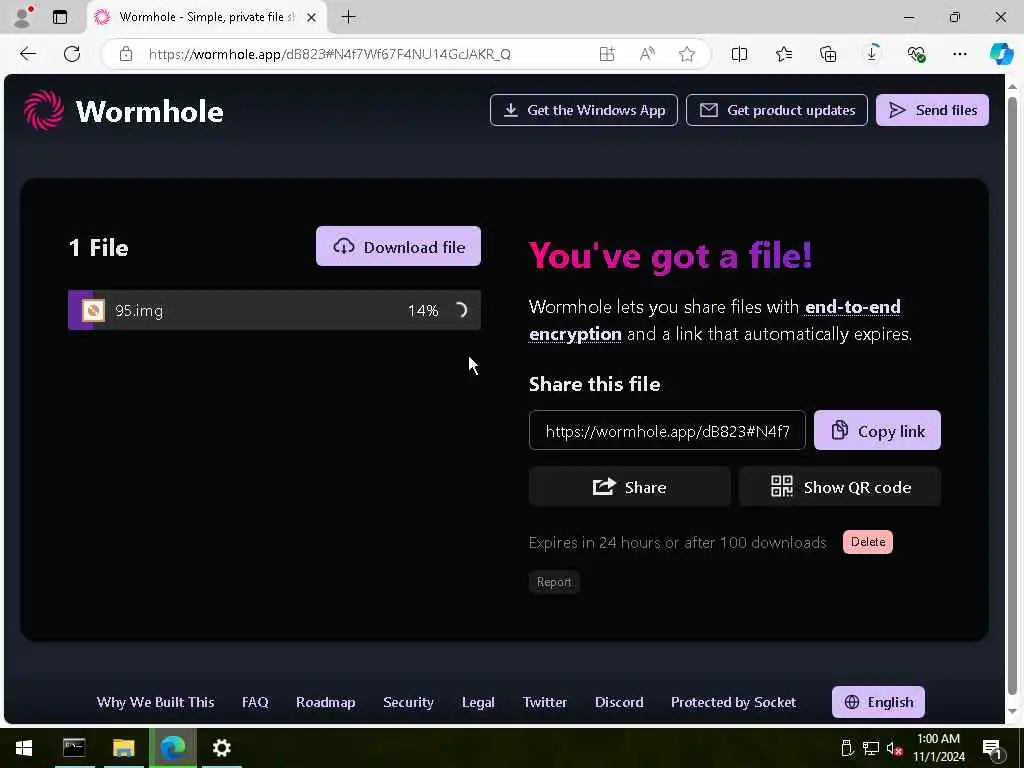Screen dimensions: 1024x768
Task: Focus the share link URL field
Action: click(x=667, y=430)
